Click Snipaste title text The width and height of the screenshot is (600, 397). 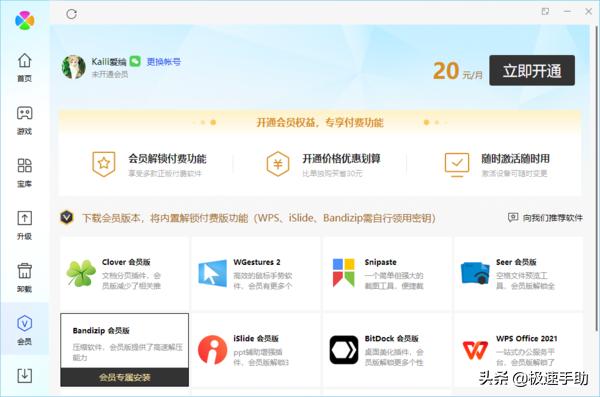pyautogui.click(x=380, y=262)
